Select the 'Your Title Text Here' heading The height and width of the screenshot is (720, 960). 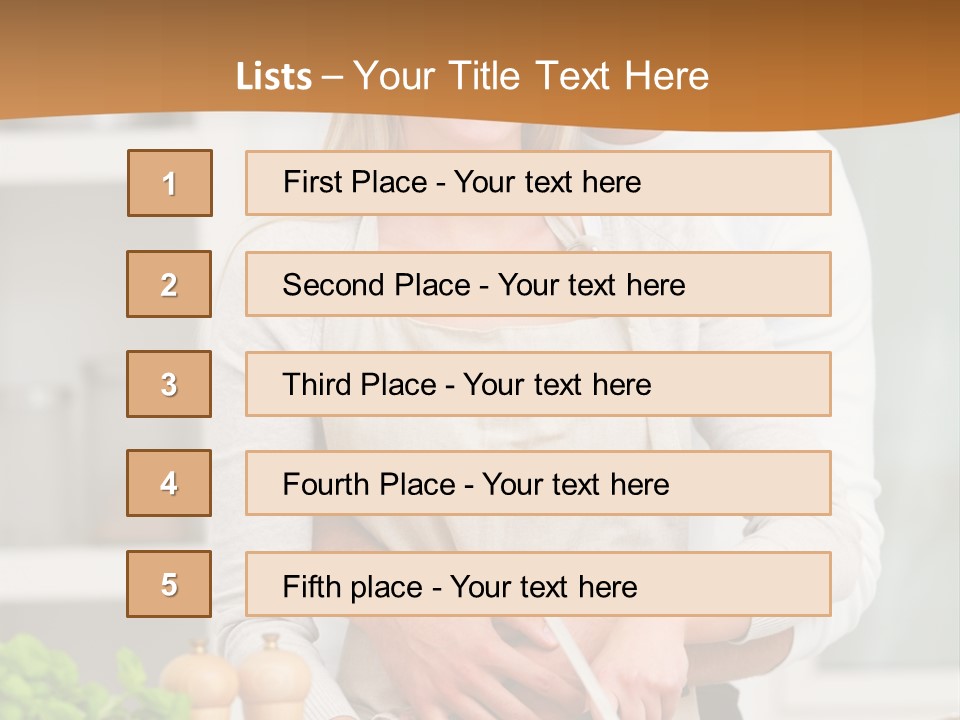click(x=531, y=76)
